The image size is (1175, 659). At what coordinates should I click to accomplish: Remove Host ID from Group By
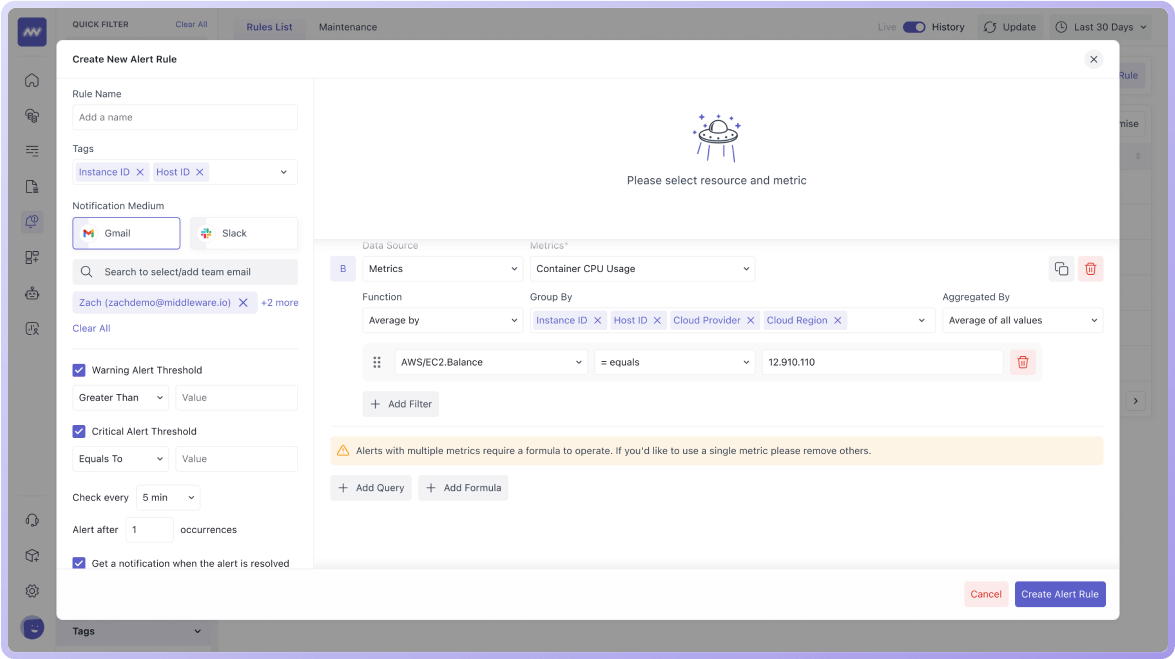pos(657,320)
